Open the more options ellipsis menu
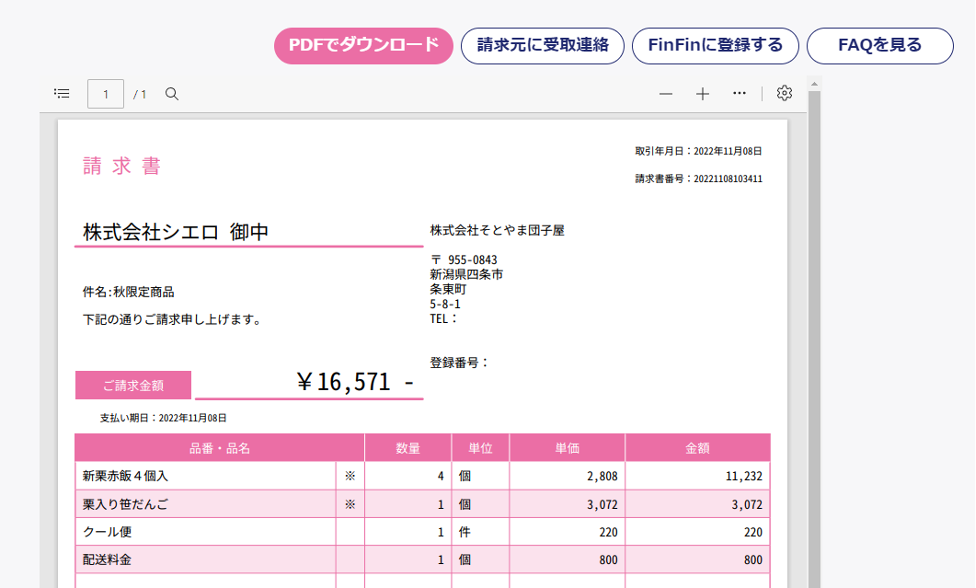 [x=739, y=93]
